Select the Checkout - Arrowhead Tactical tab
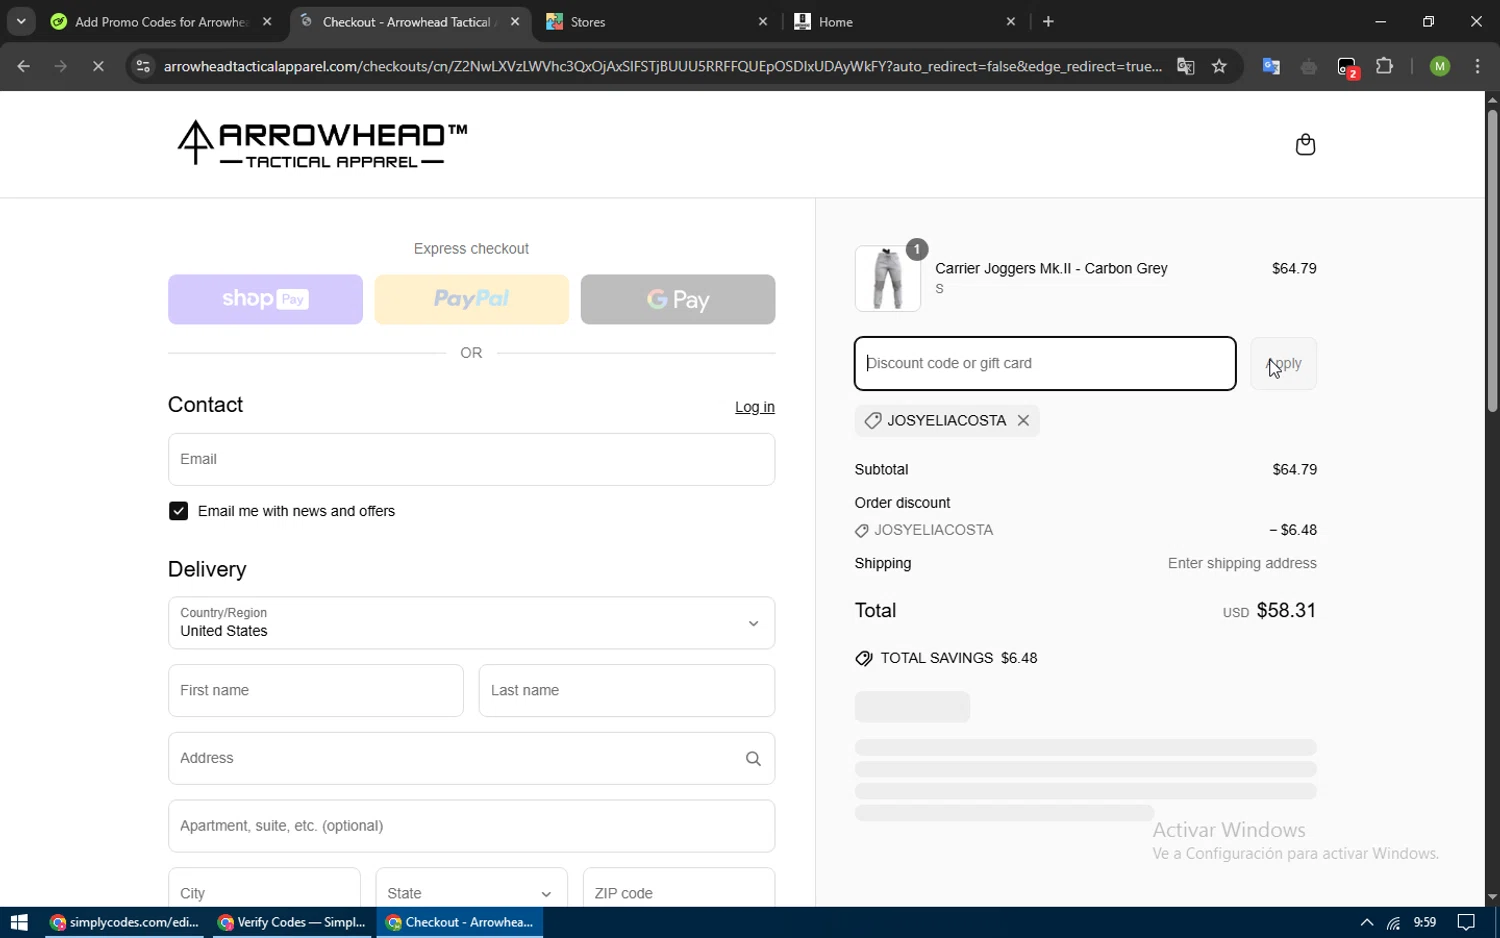Screen dimensions: 1500x938 410,21
